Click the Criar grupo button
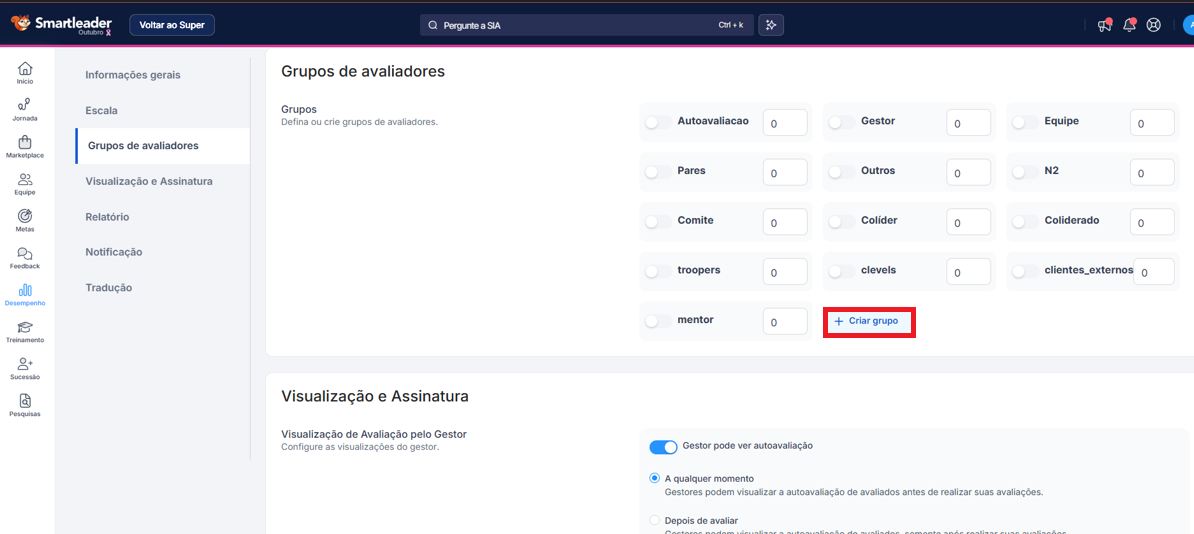Viewport: 1194px width, 534px height. pyautogui.click(x=868, y=321)
